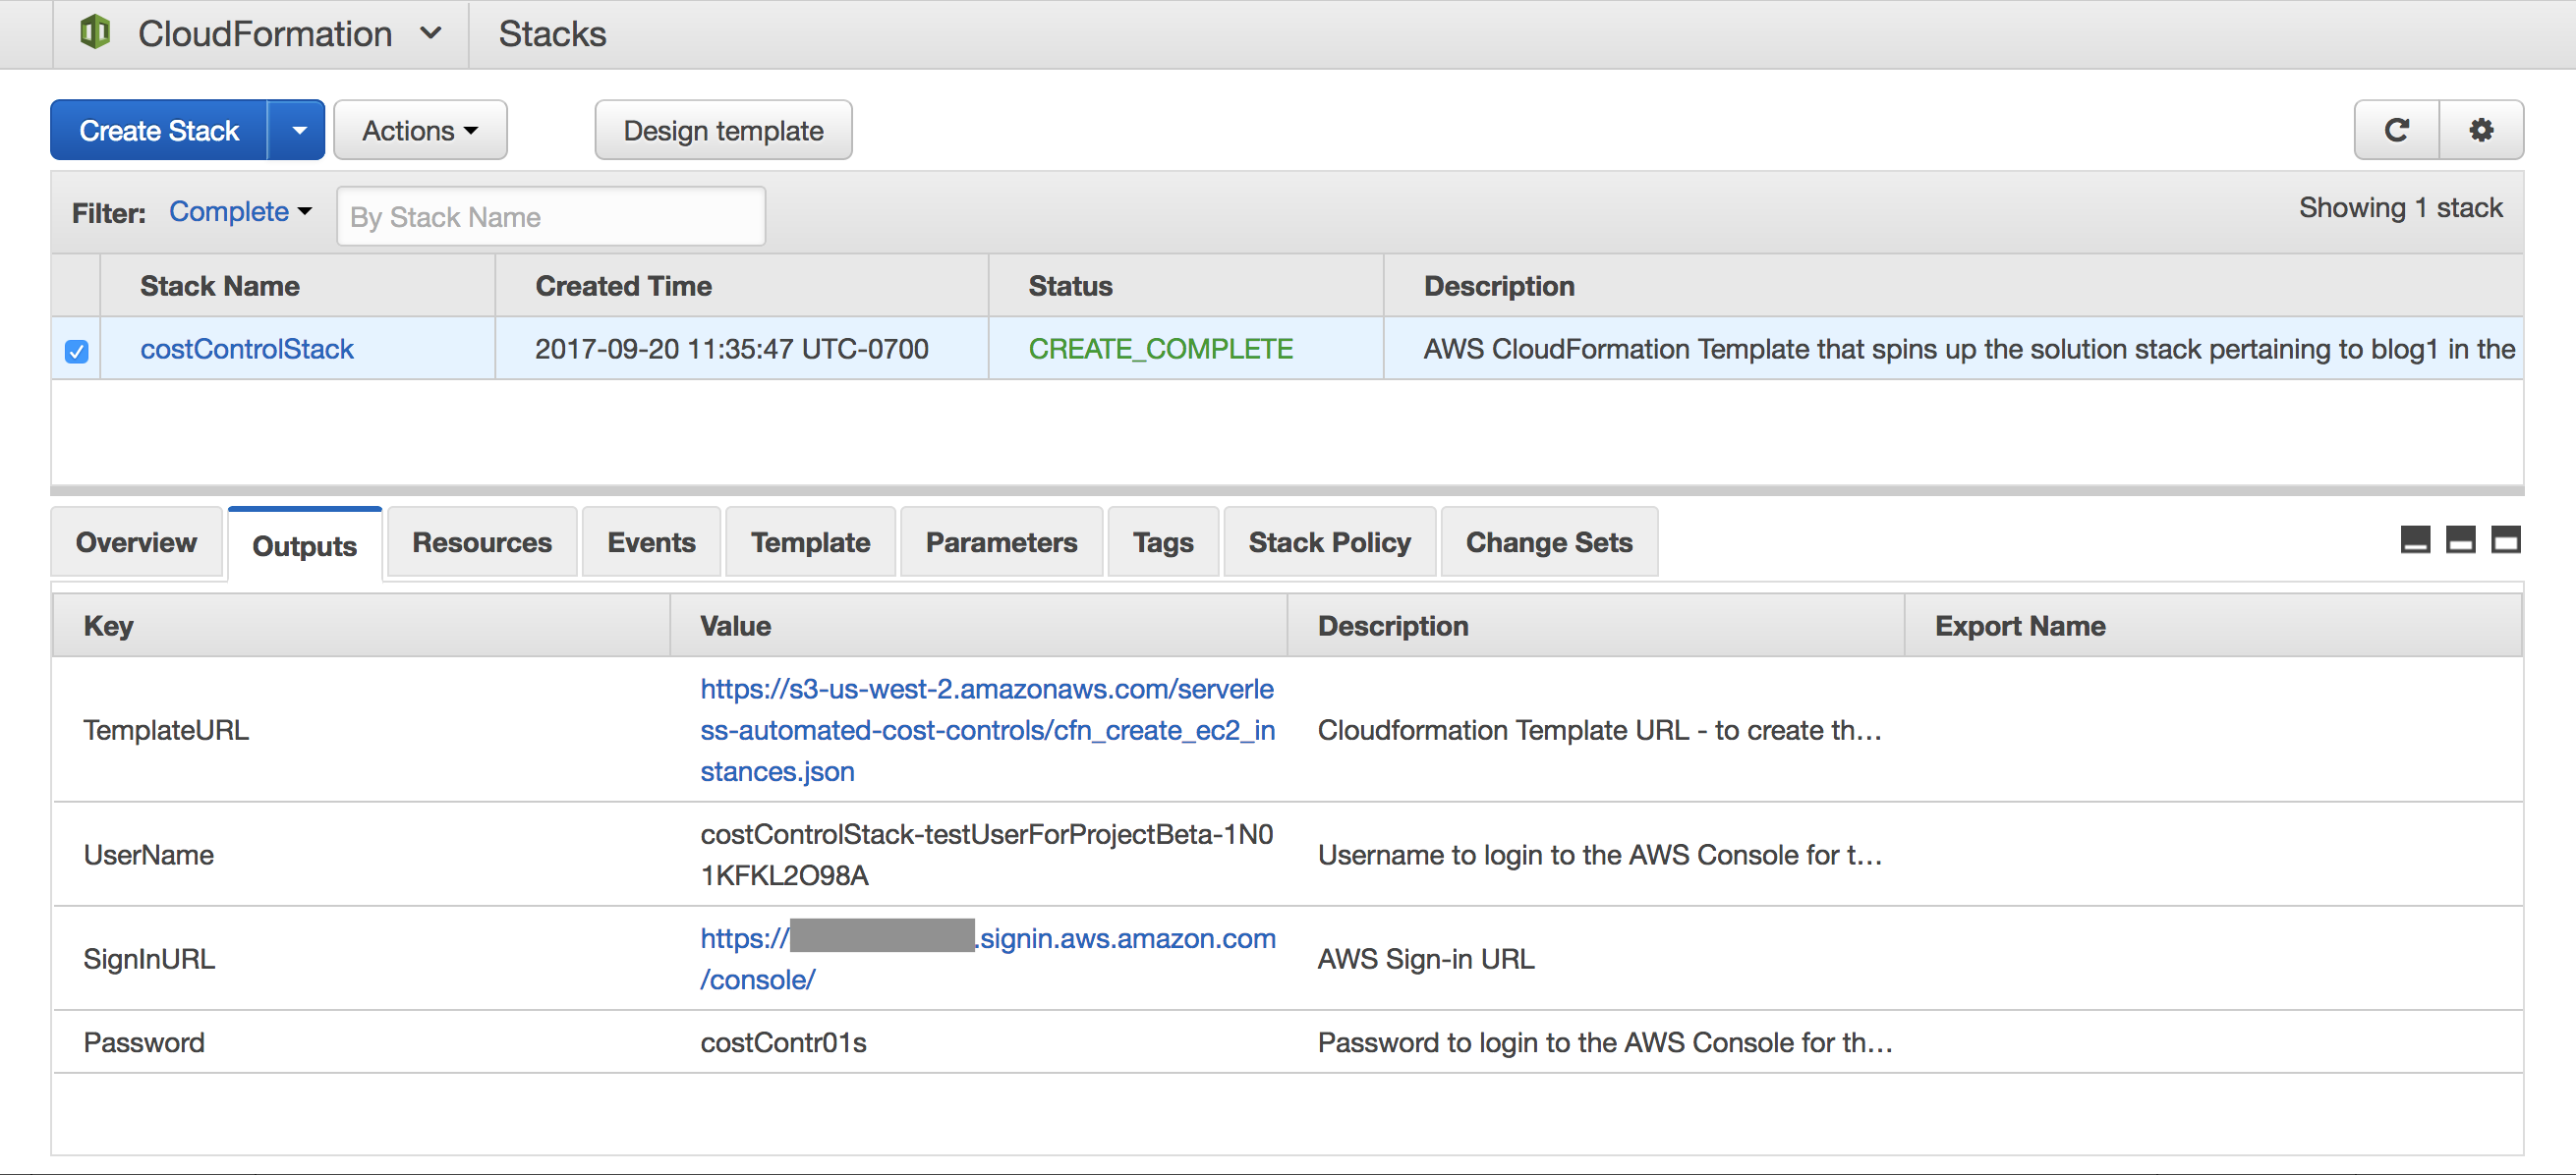
Task: Expand the Complete filter dropdown
Action: [240, 212]
